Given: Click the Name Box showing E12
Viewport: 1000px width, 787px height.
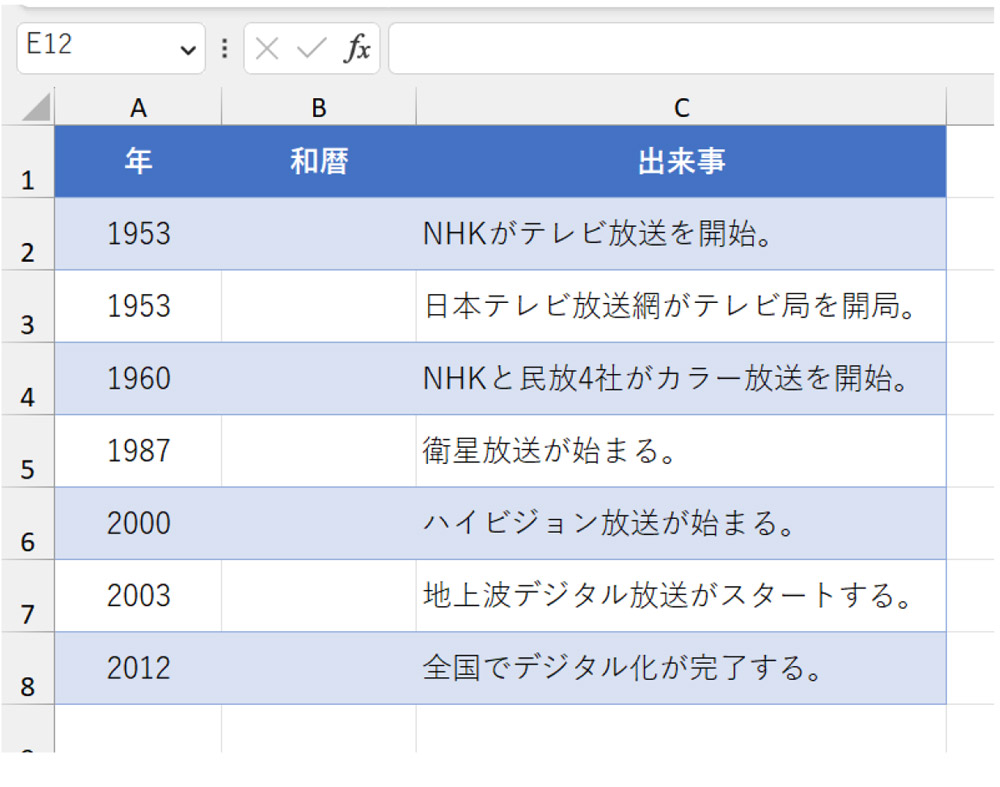Looking at the screenshot, I should [111, 48].
